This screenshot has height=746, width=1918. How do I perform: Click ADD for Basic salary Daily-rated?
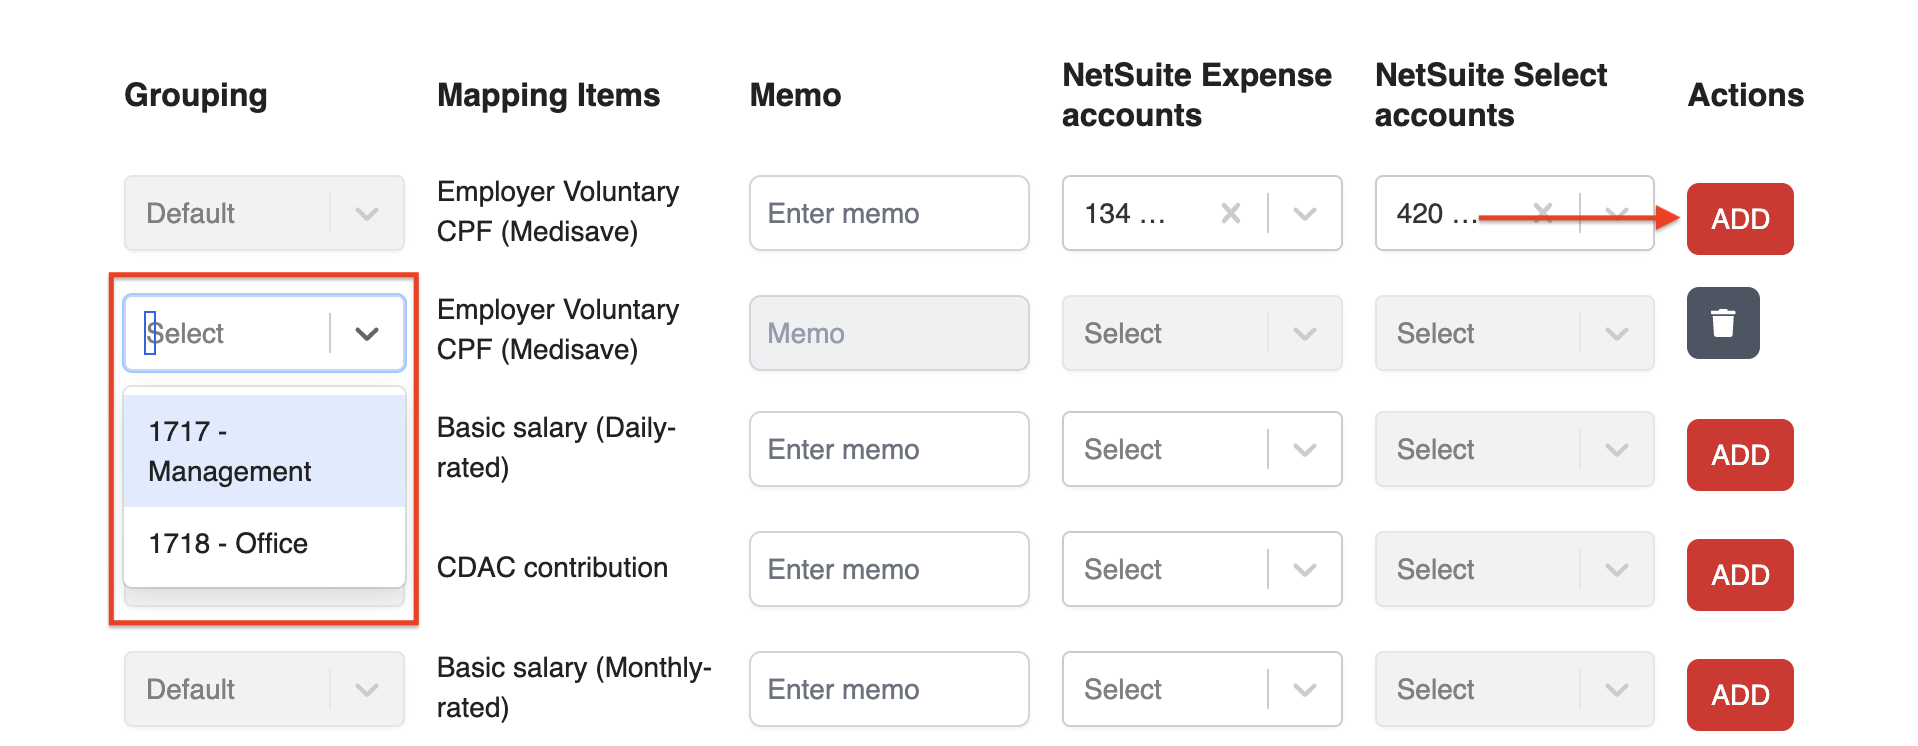(1739, 455)
